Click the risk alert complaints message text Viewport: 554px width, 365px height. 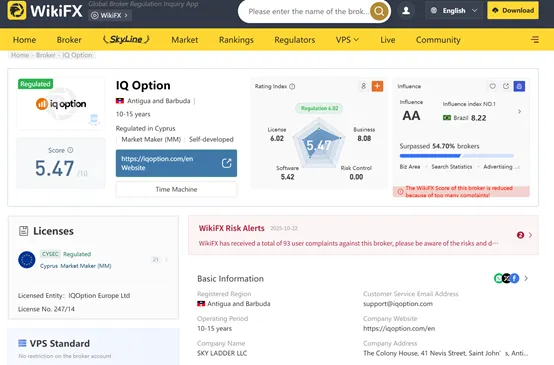(348, 243)
